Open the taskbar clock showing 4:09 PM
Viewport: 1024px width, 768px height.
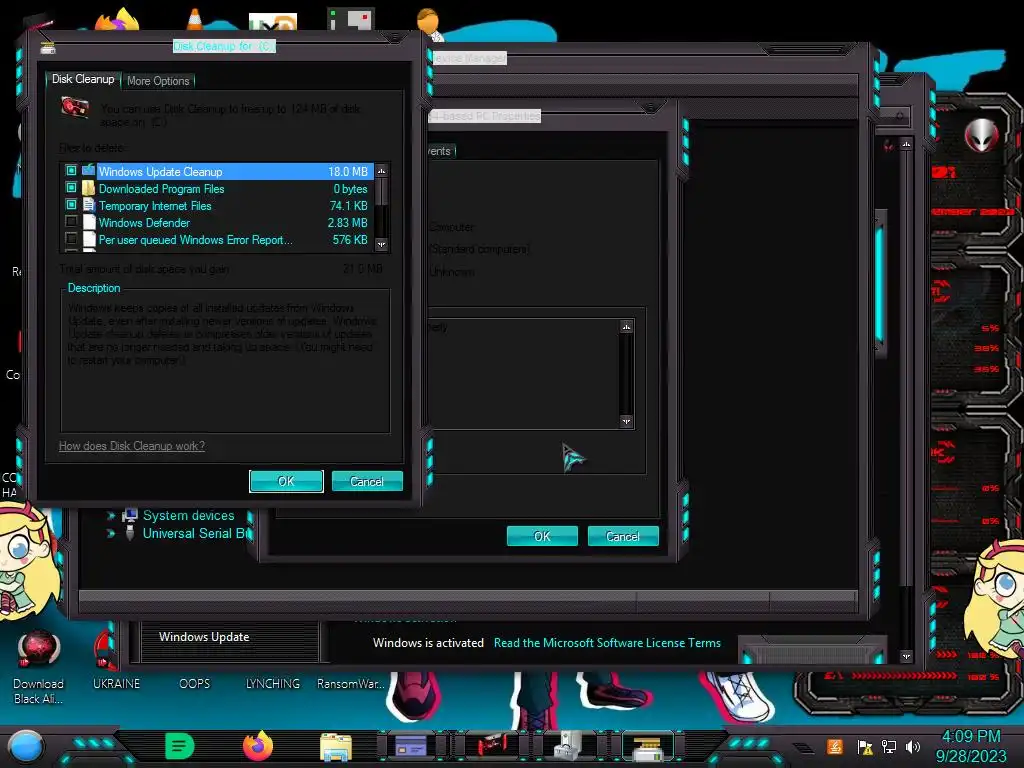click(x=971, y=746)
